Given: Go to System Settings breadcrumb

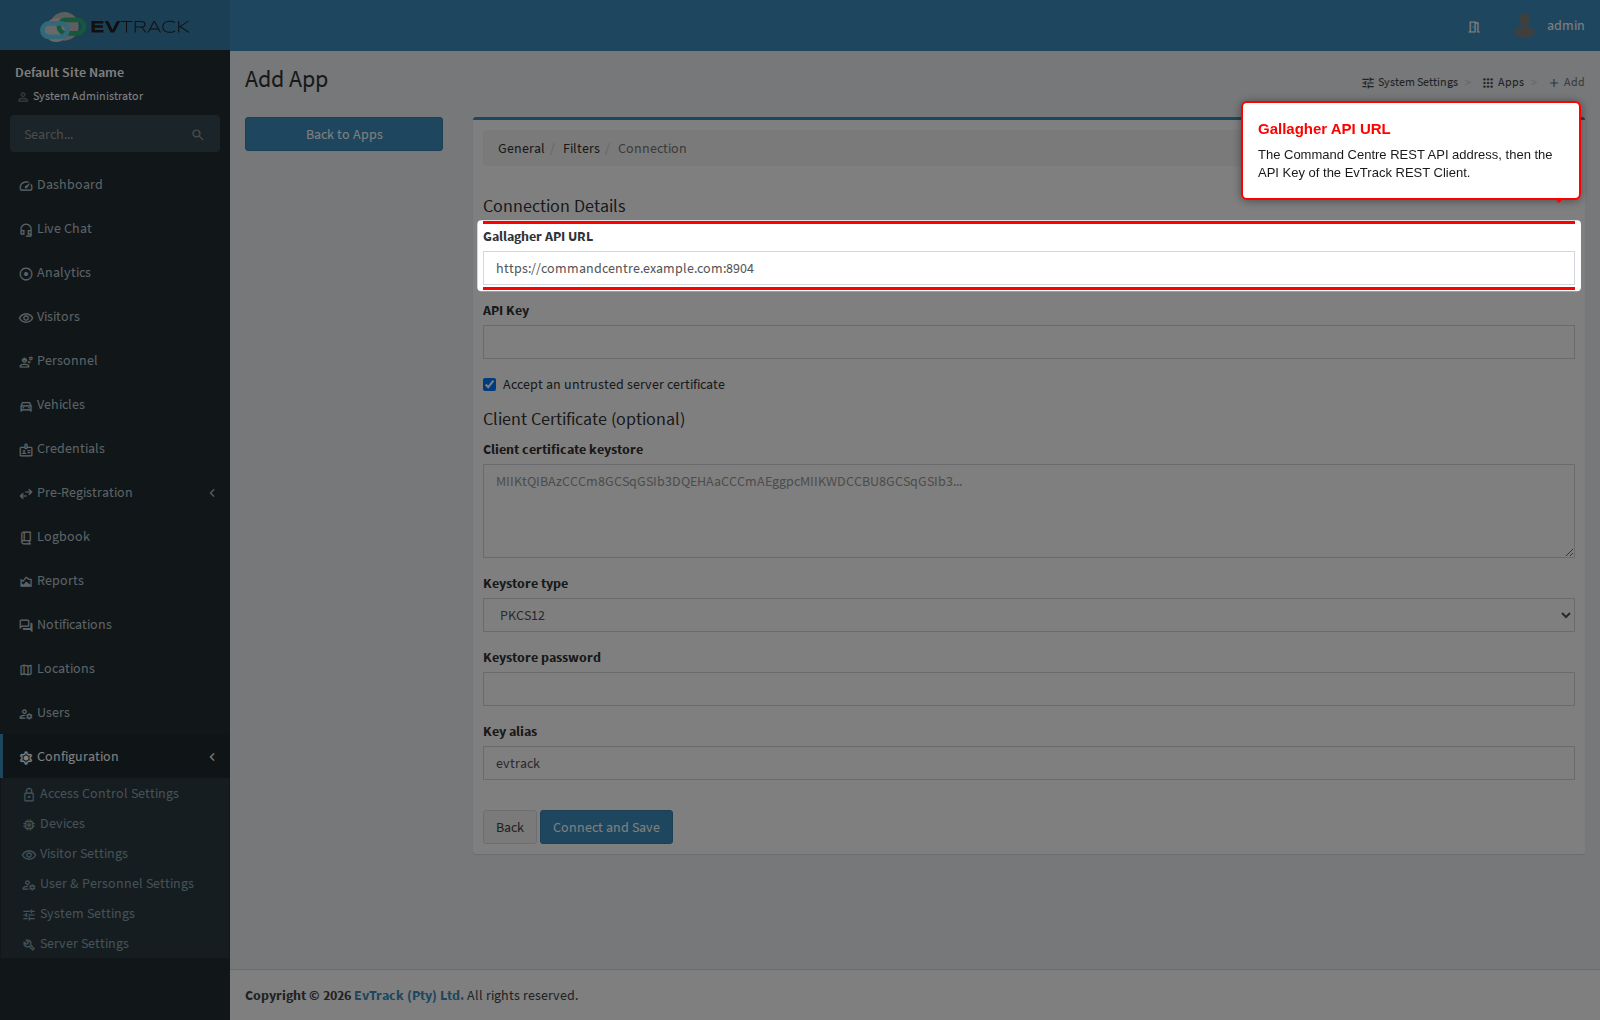Looking at the screenshot, I should coord(1410,83).
